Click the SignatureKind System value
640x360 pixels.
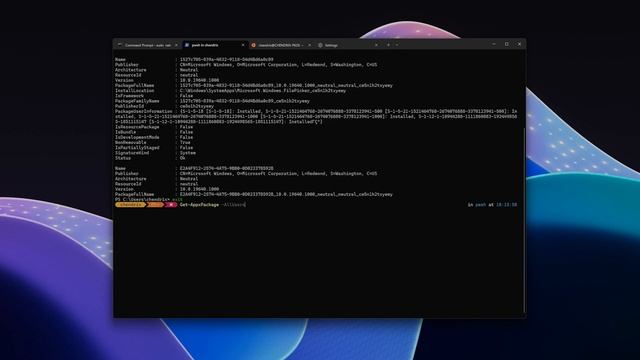click(188, 153)
